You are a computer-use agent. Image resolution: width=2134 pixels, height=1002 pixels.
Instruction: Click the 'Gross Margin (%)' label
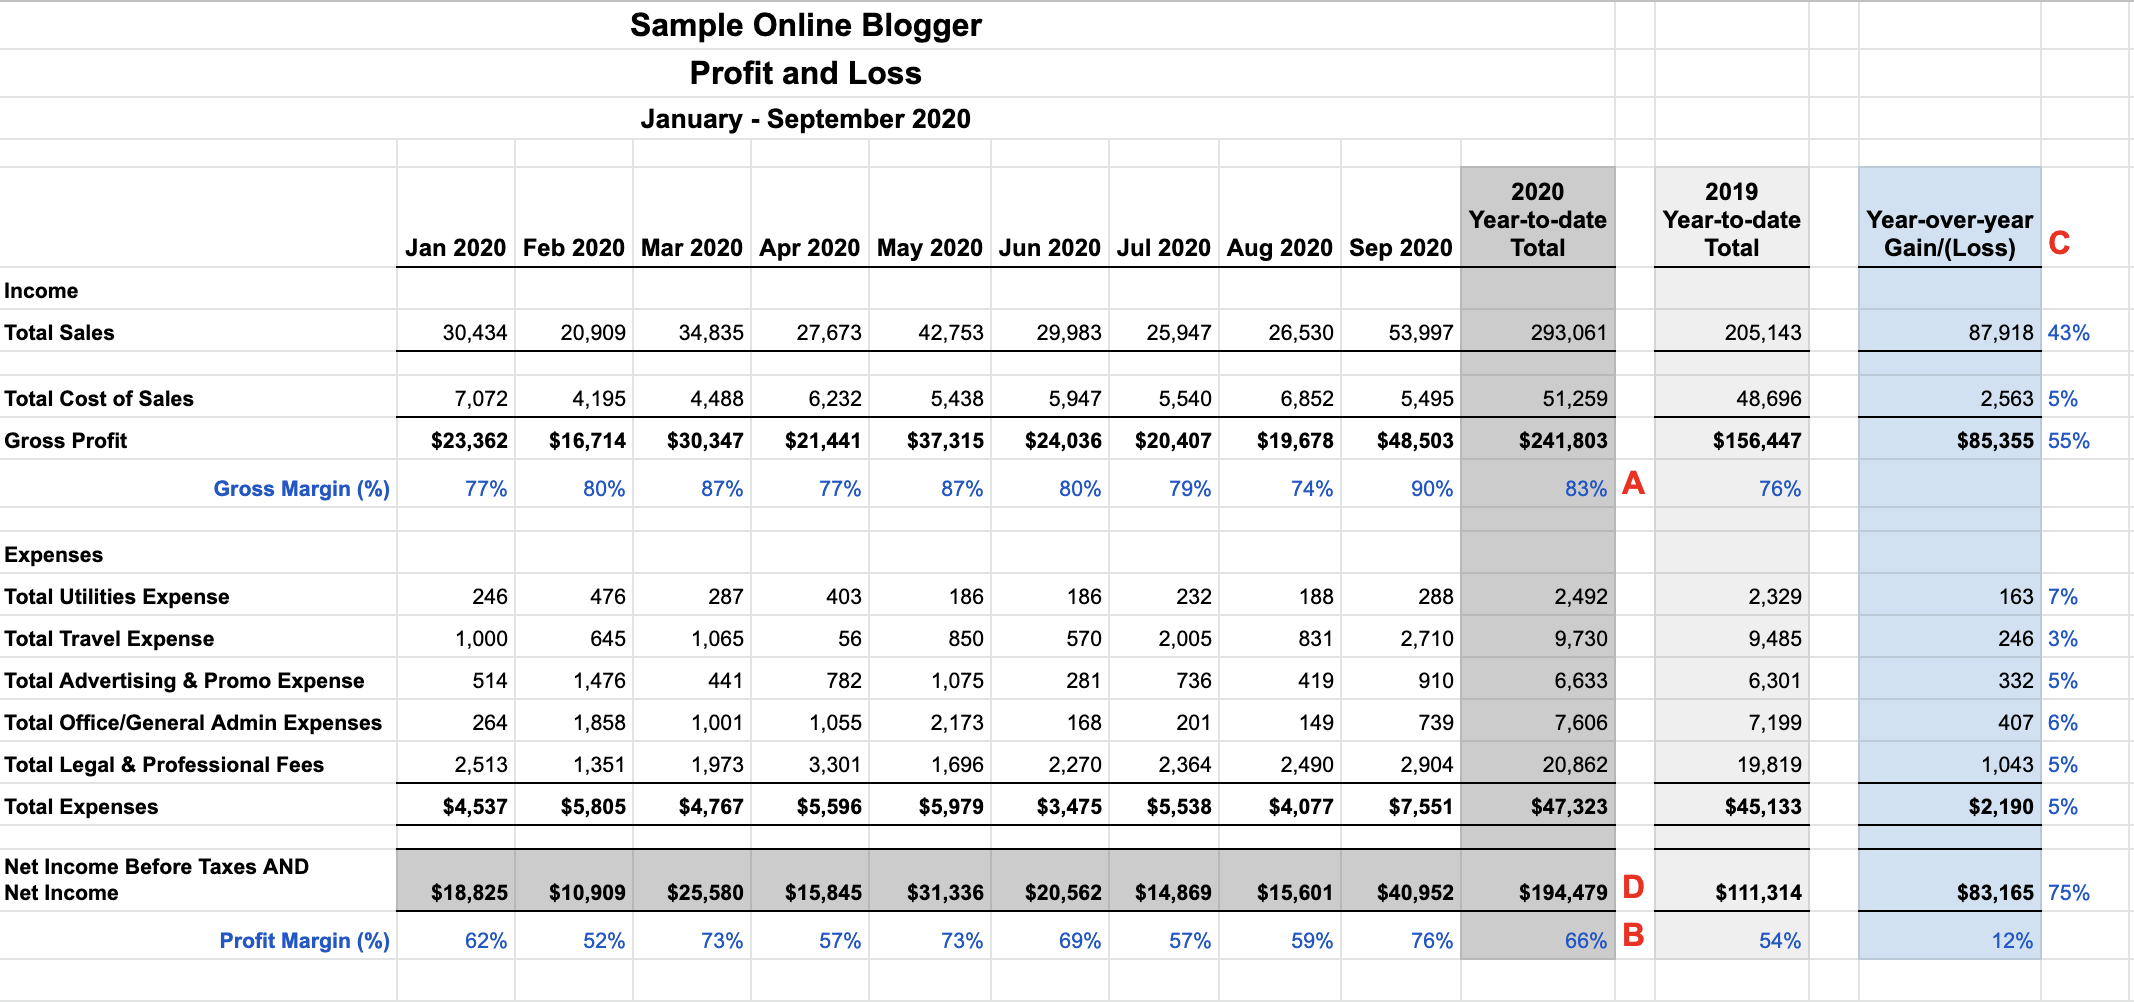pyautogui.click(x=302, y=489)
